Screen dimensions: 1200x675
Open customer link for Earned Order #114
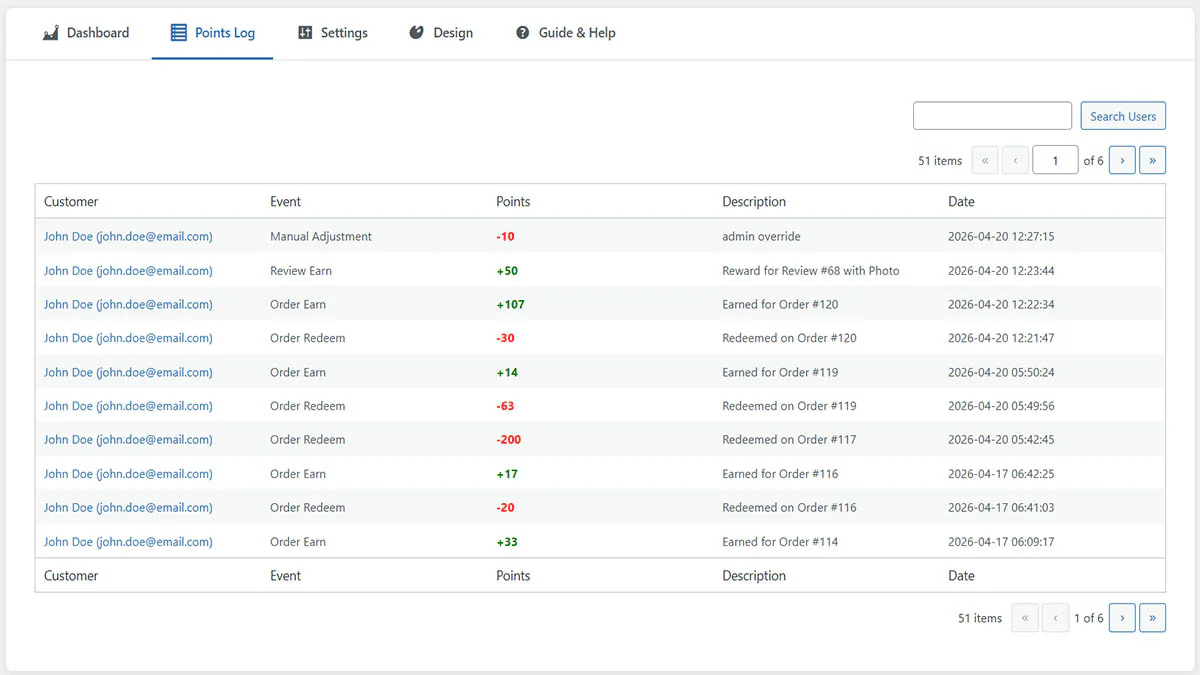pyautogui.click(x=128, y=542)
